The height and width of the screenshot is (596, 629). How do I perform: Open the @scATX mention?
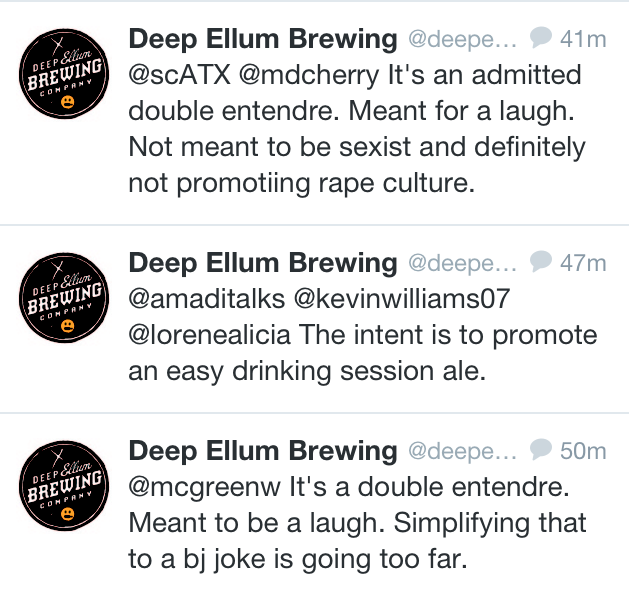179,75
